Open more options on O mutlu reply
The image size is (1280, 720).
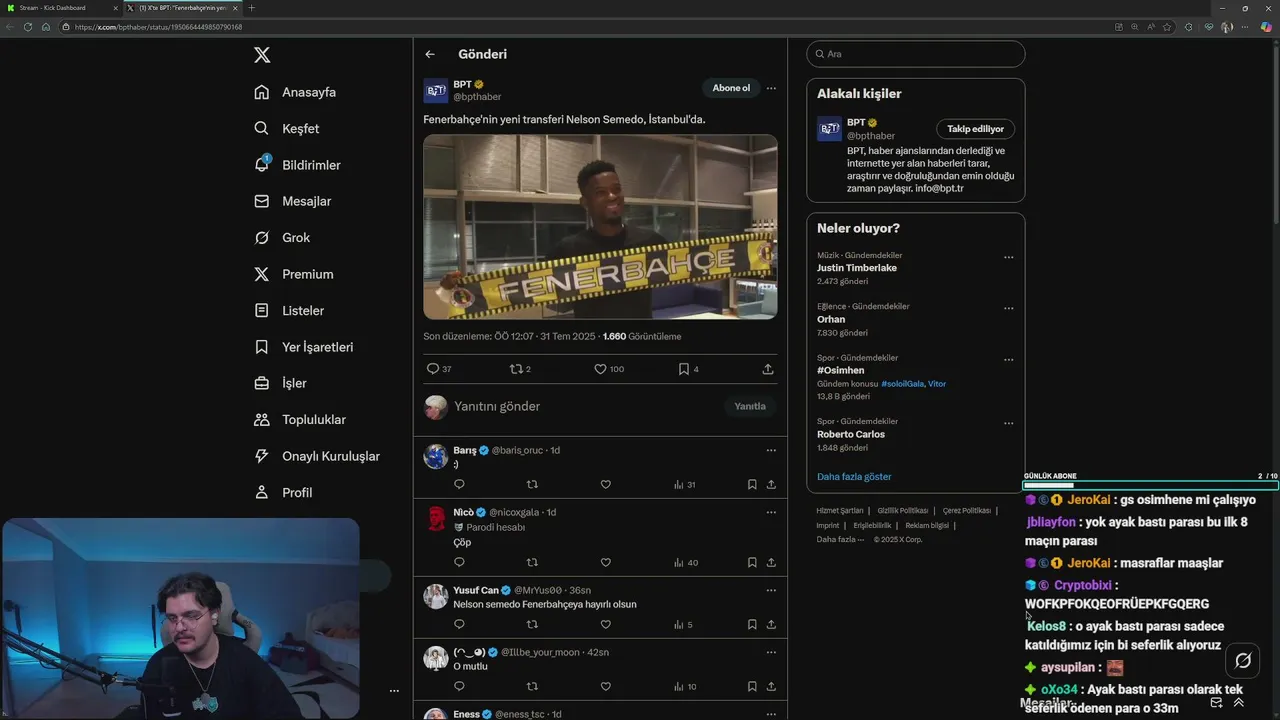771,652
